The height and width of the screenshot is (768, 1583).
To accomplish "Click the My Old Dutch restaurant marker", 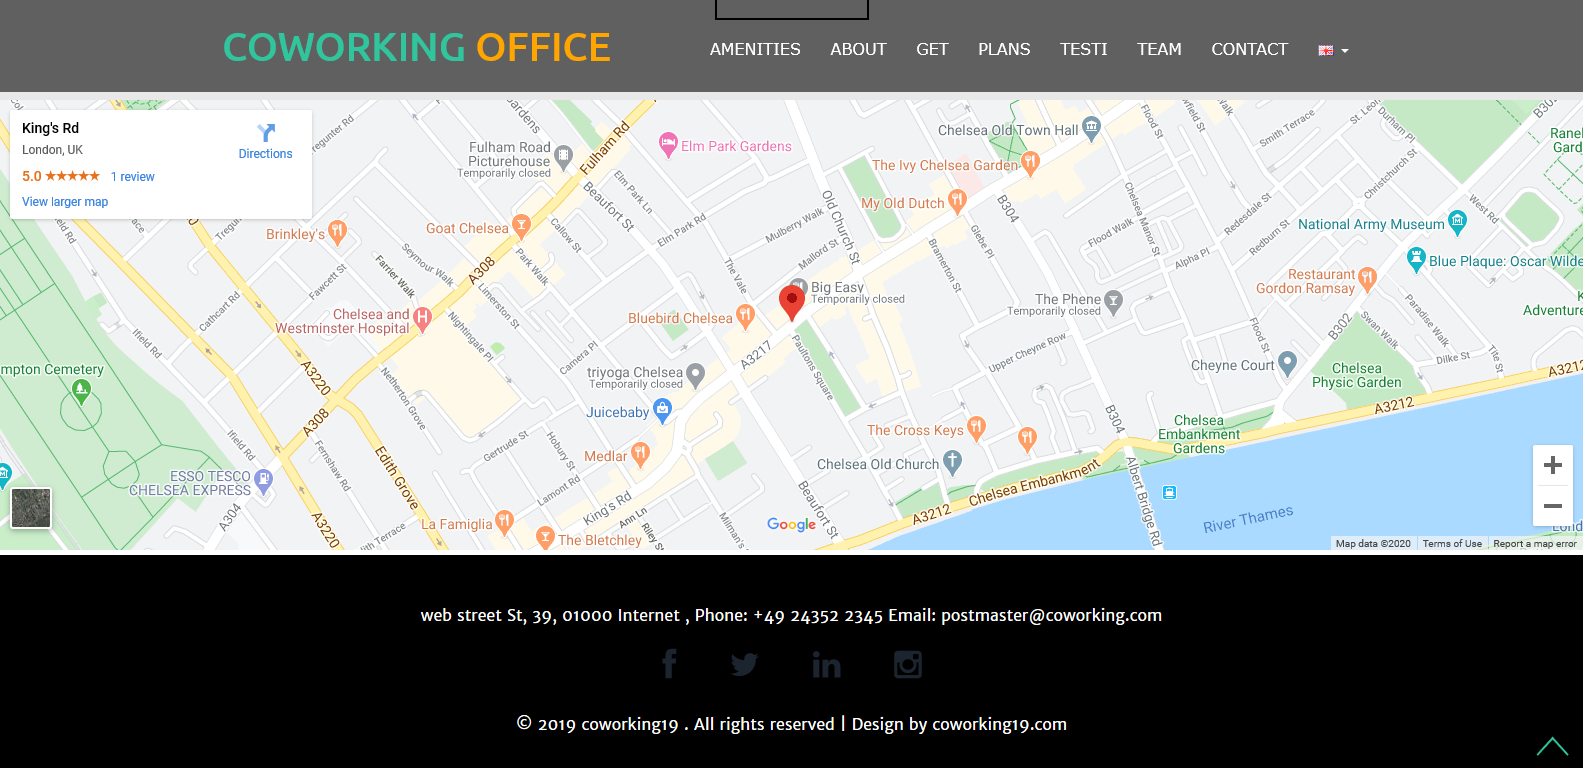I will point(957,201).
